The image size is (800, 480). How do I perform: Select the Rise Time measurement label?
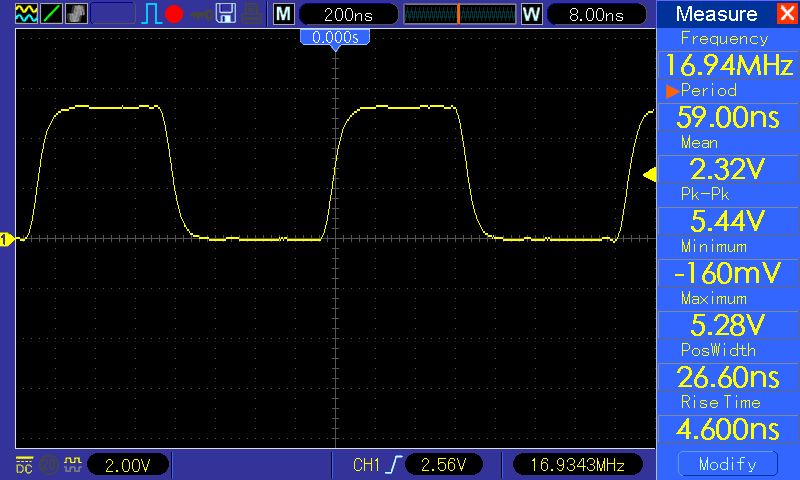pos(720,402)
